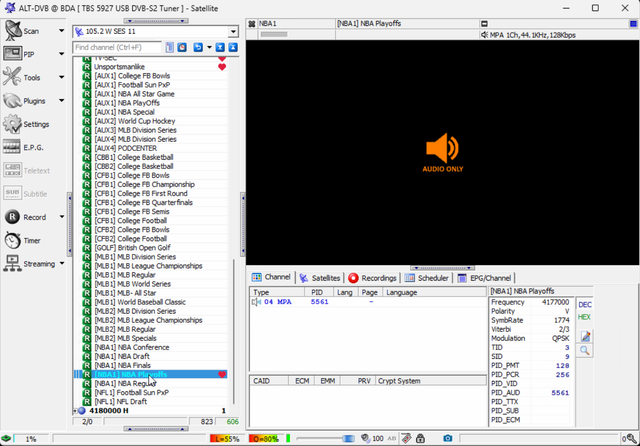Open Settings gear in sidebar
This screenshot has width=640, height=446.
(x=12, y=124)
